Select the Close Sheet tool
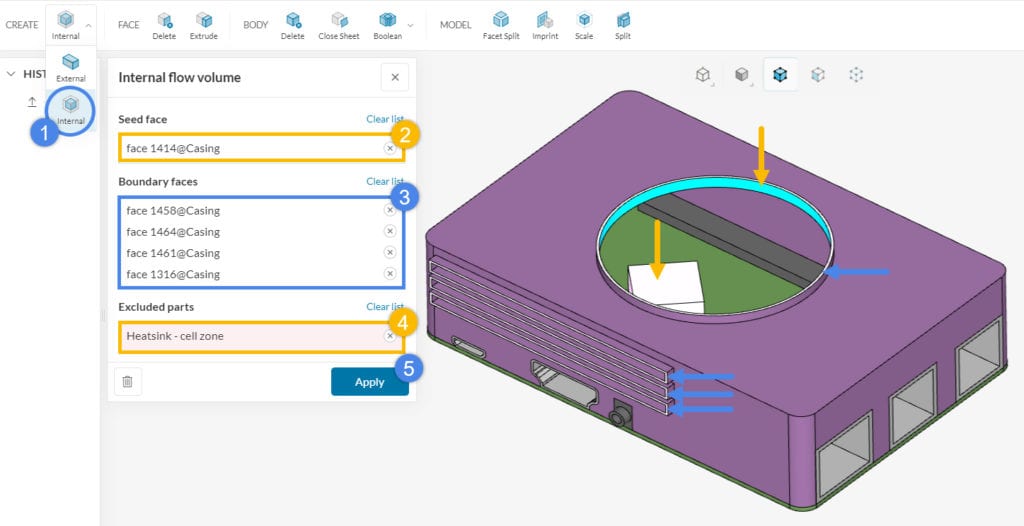Screen dimensions: 1024x526 (339, 25)
